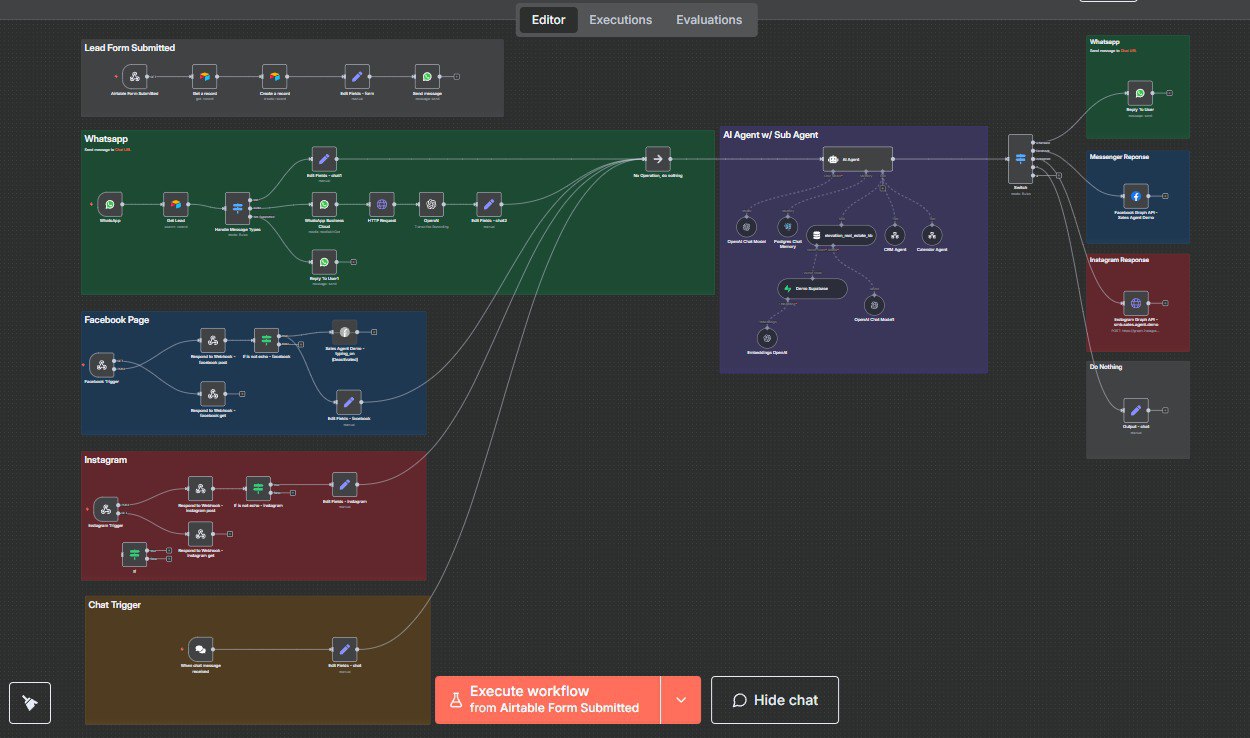This screenshot has width=1250, height=738.
Task: Open the AI Agent node
Action: coord(857,159)
